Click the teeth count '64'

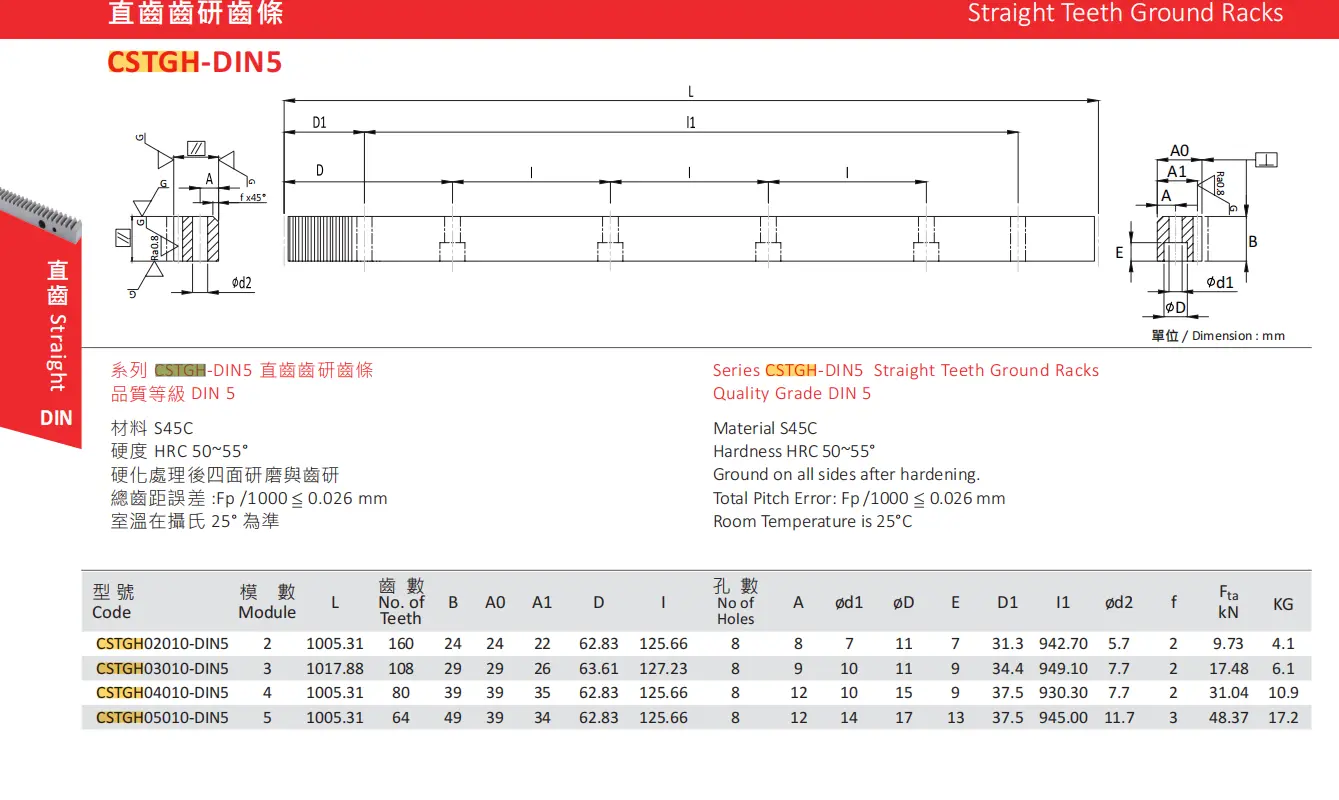click(x=401, y=717)
